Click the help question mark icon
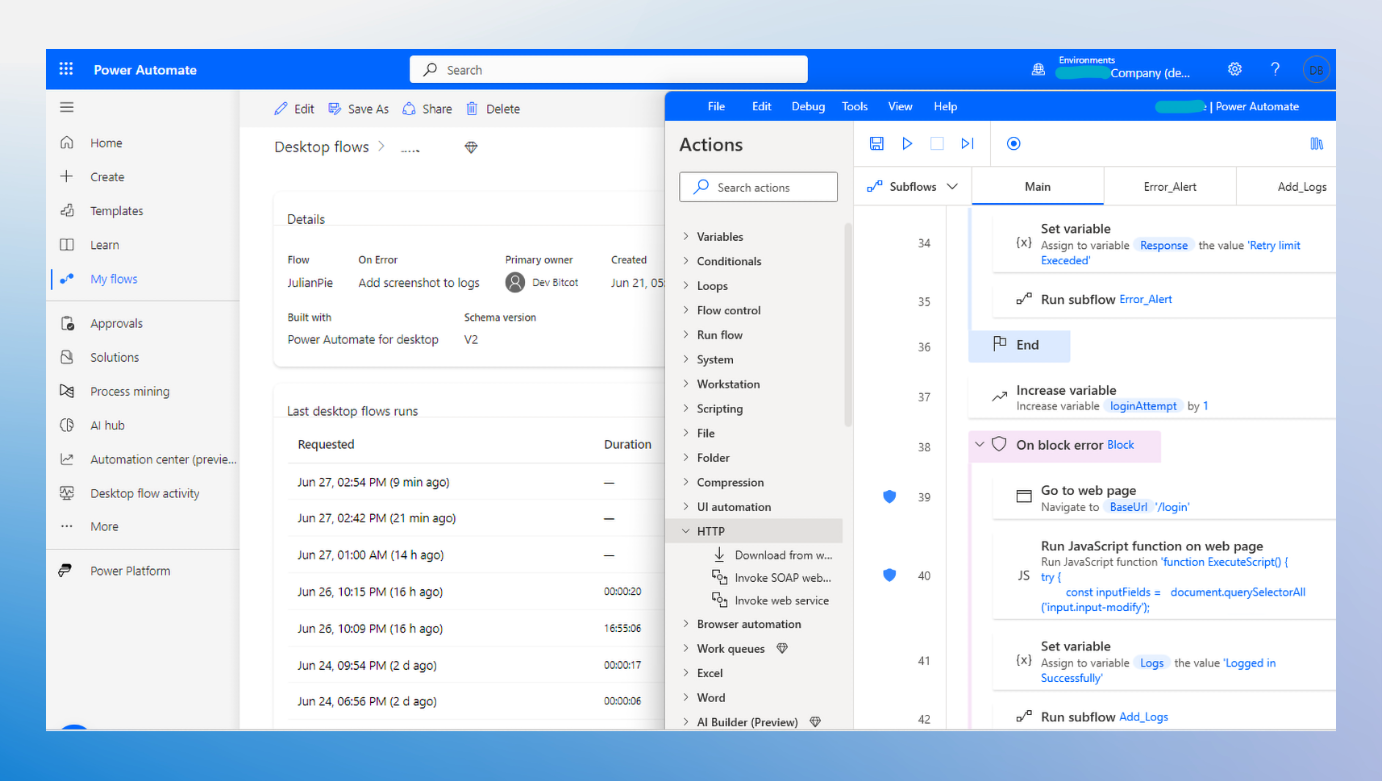 (x=1275, y=70)
